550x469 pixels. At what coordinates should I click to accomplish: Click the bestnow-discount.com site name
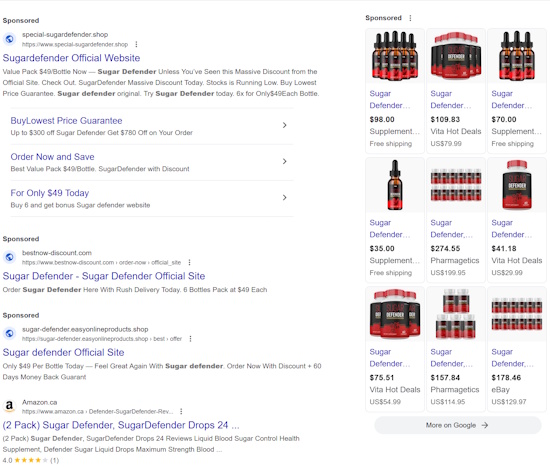coord(57,253)
